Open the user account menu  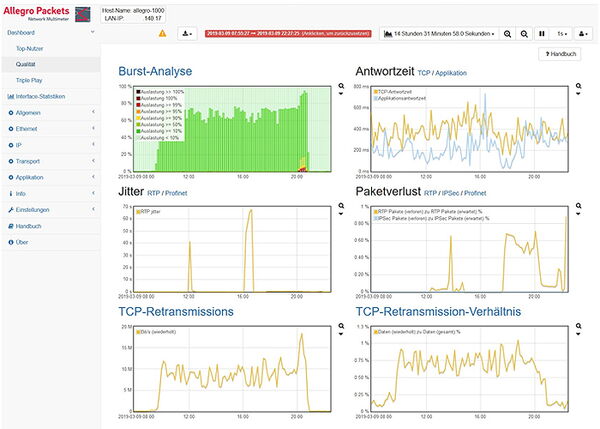(584, 33)
